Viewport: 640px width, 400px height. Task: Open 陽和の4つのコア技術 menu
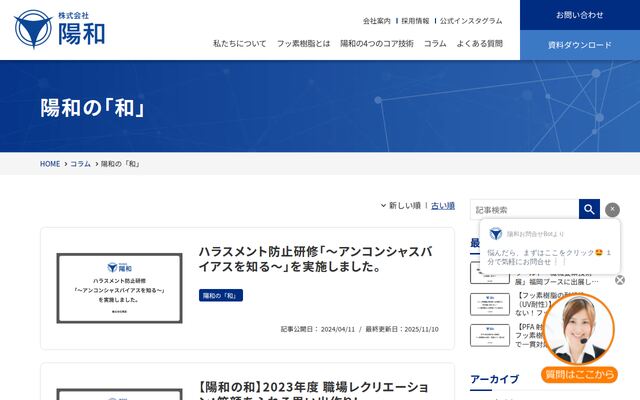(x=377, y=43)
